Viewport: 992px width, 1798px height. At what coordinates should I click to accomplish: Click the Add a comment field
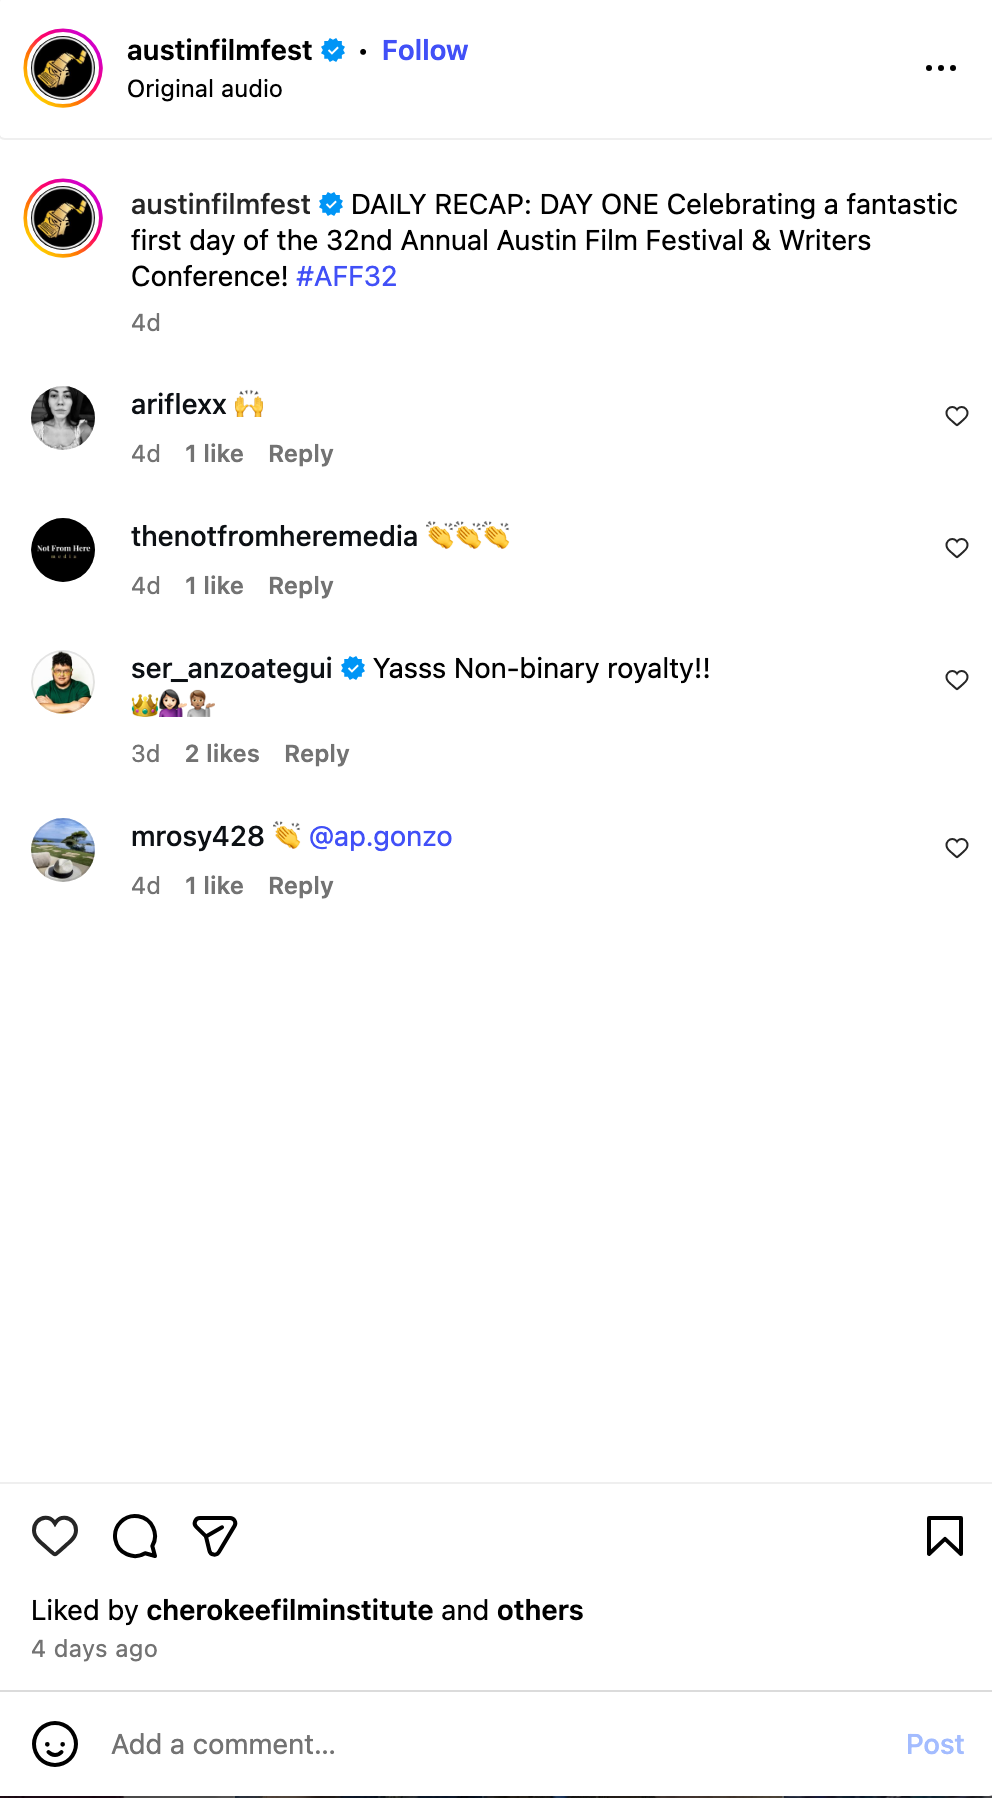[x=500, y=1744]
